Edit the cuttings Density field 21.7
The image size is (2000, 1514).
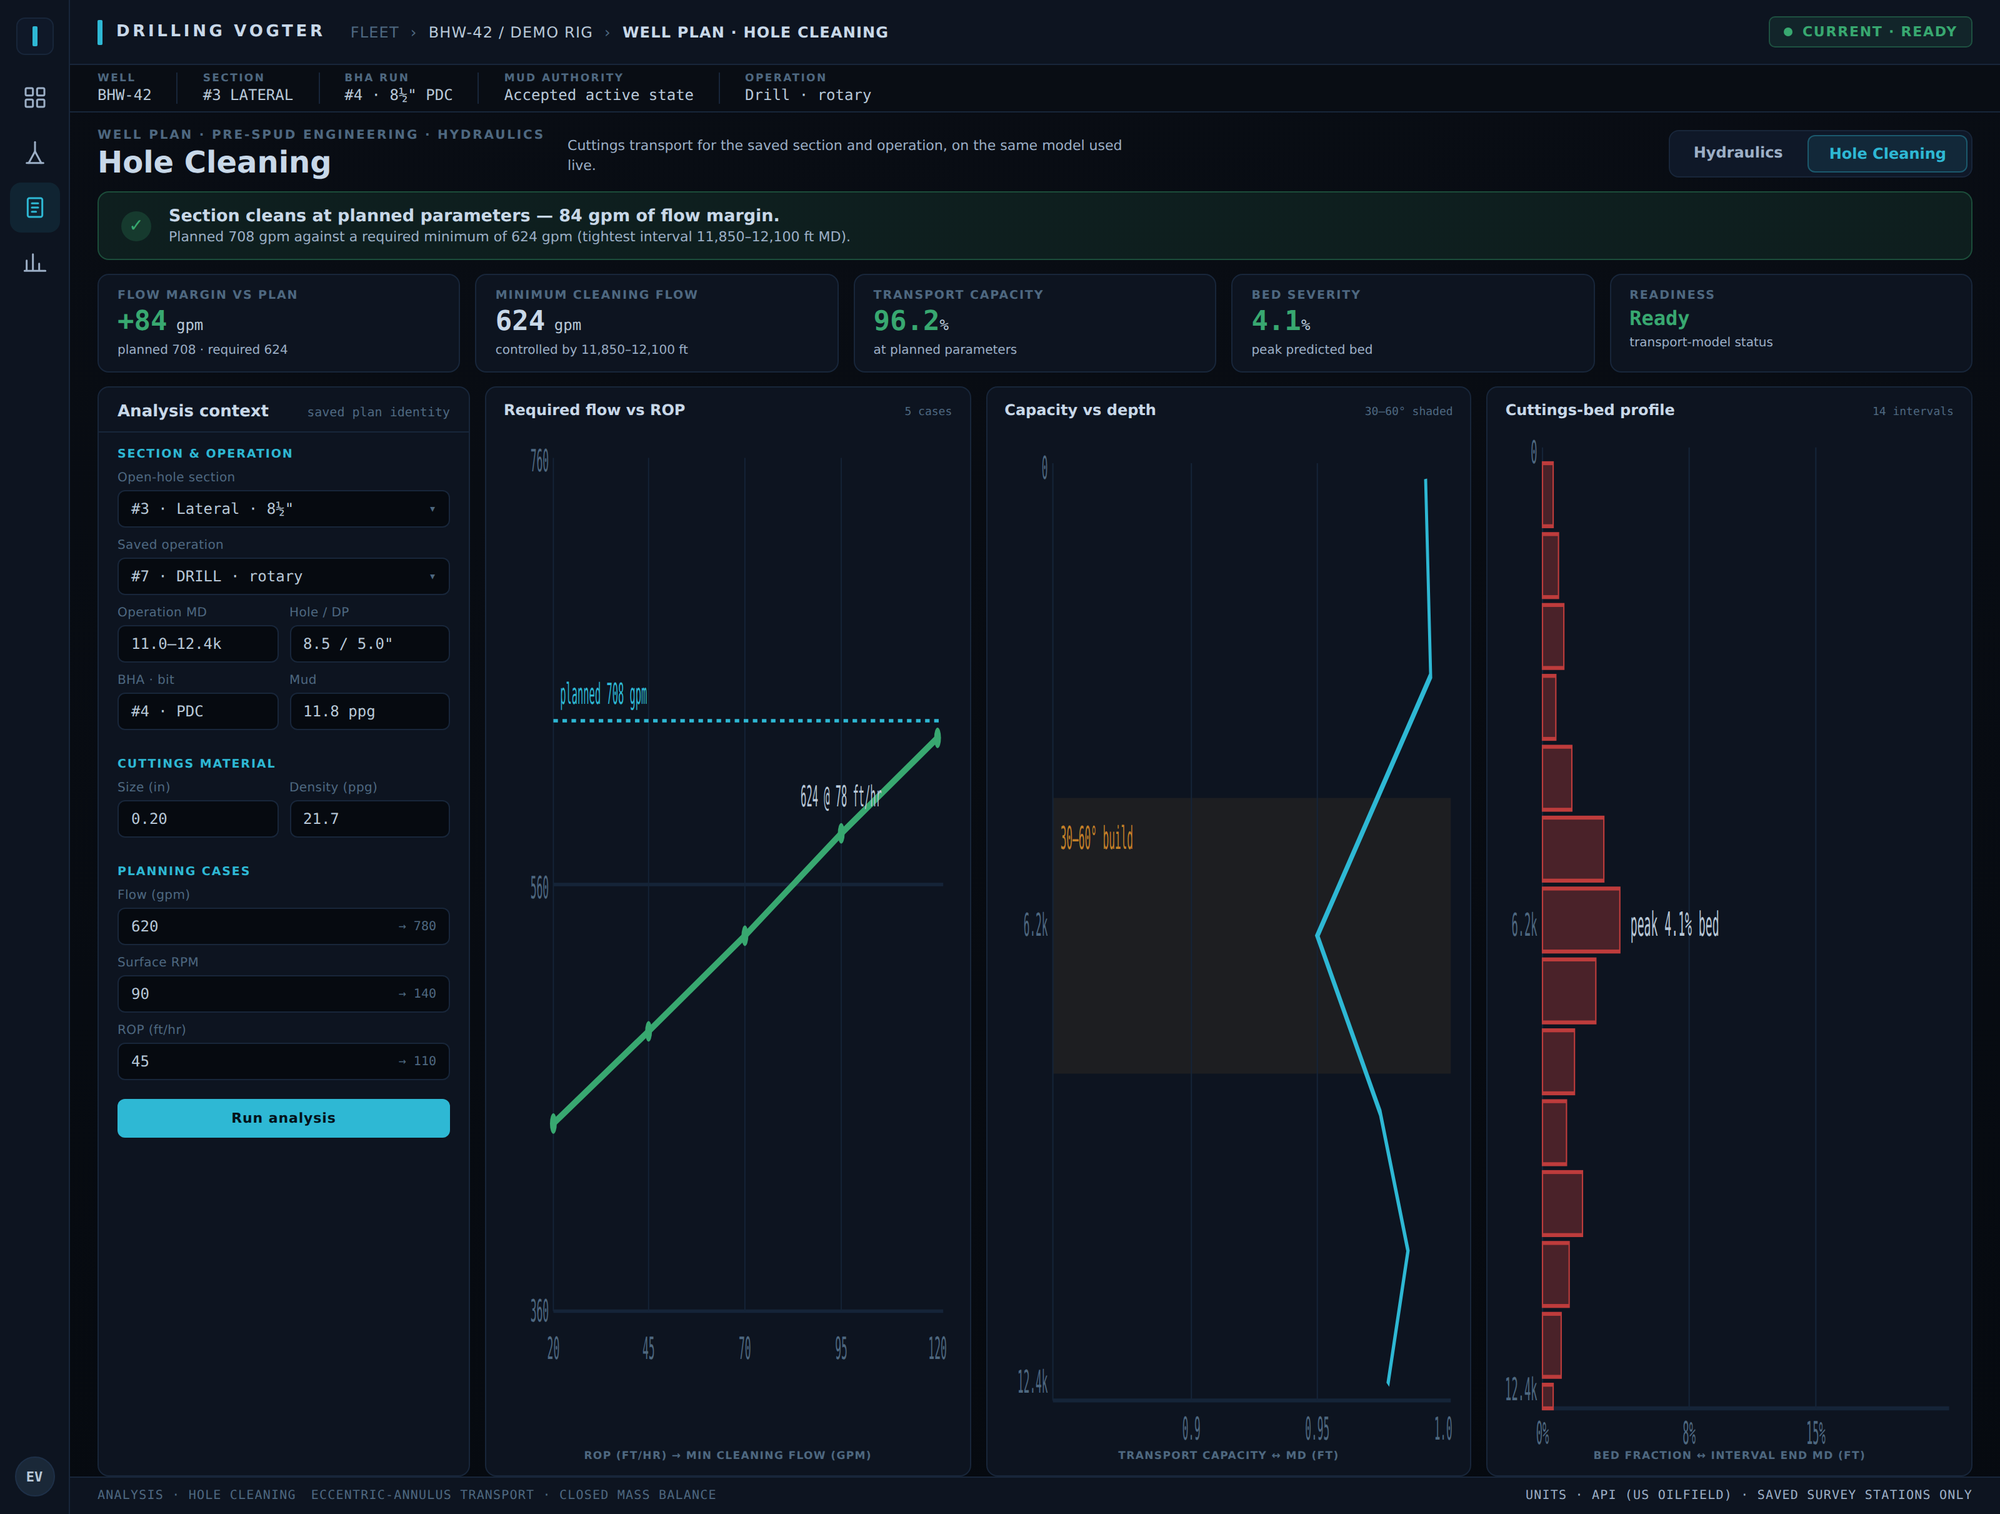(369, 819)
